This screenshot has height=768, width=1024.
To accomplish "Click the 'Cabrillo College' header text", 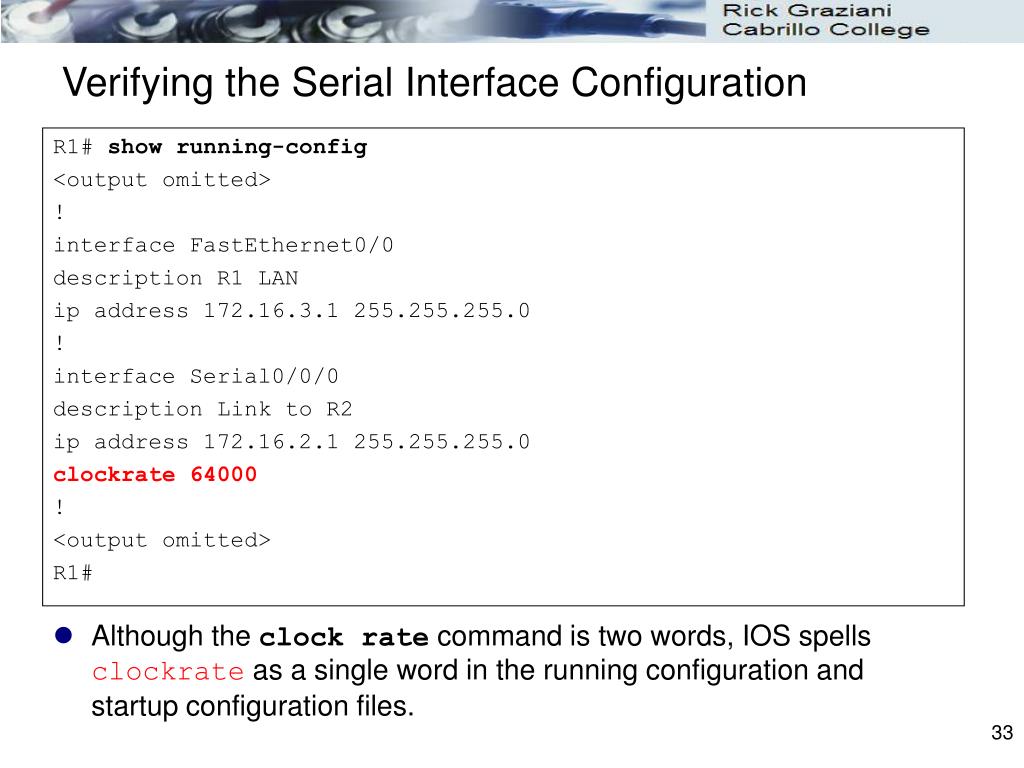I will coord(825,30).
